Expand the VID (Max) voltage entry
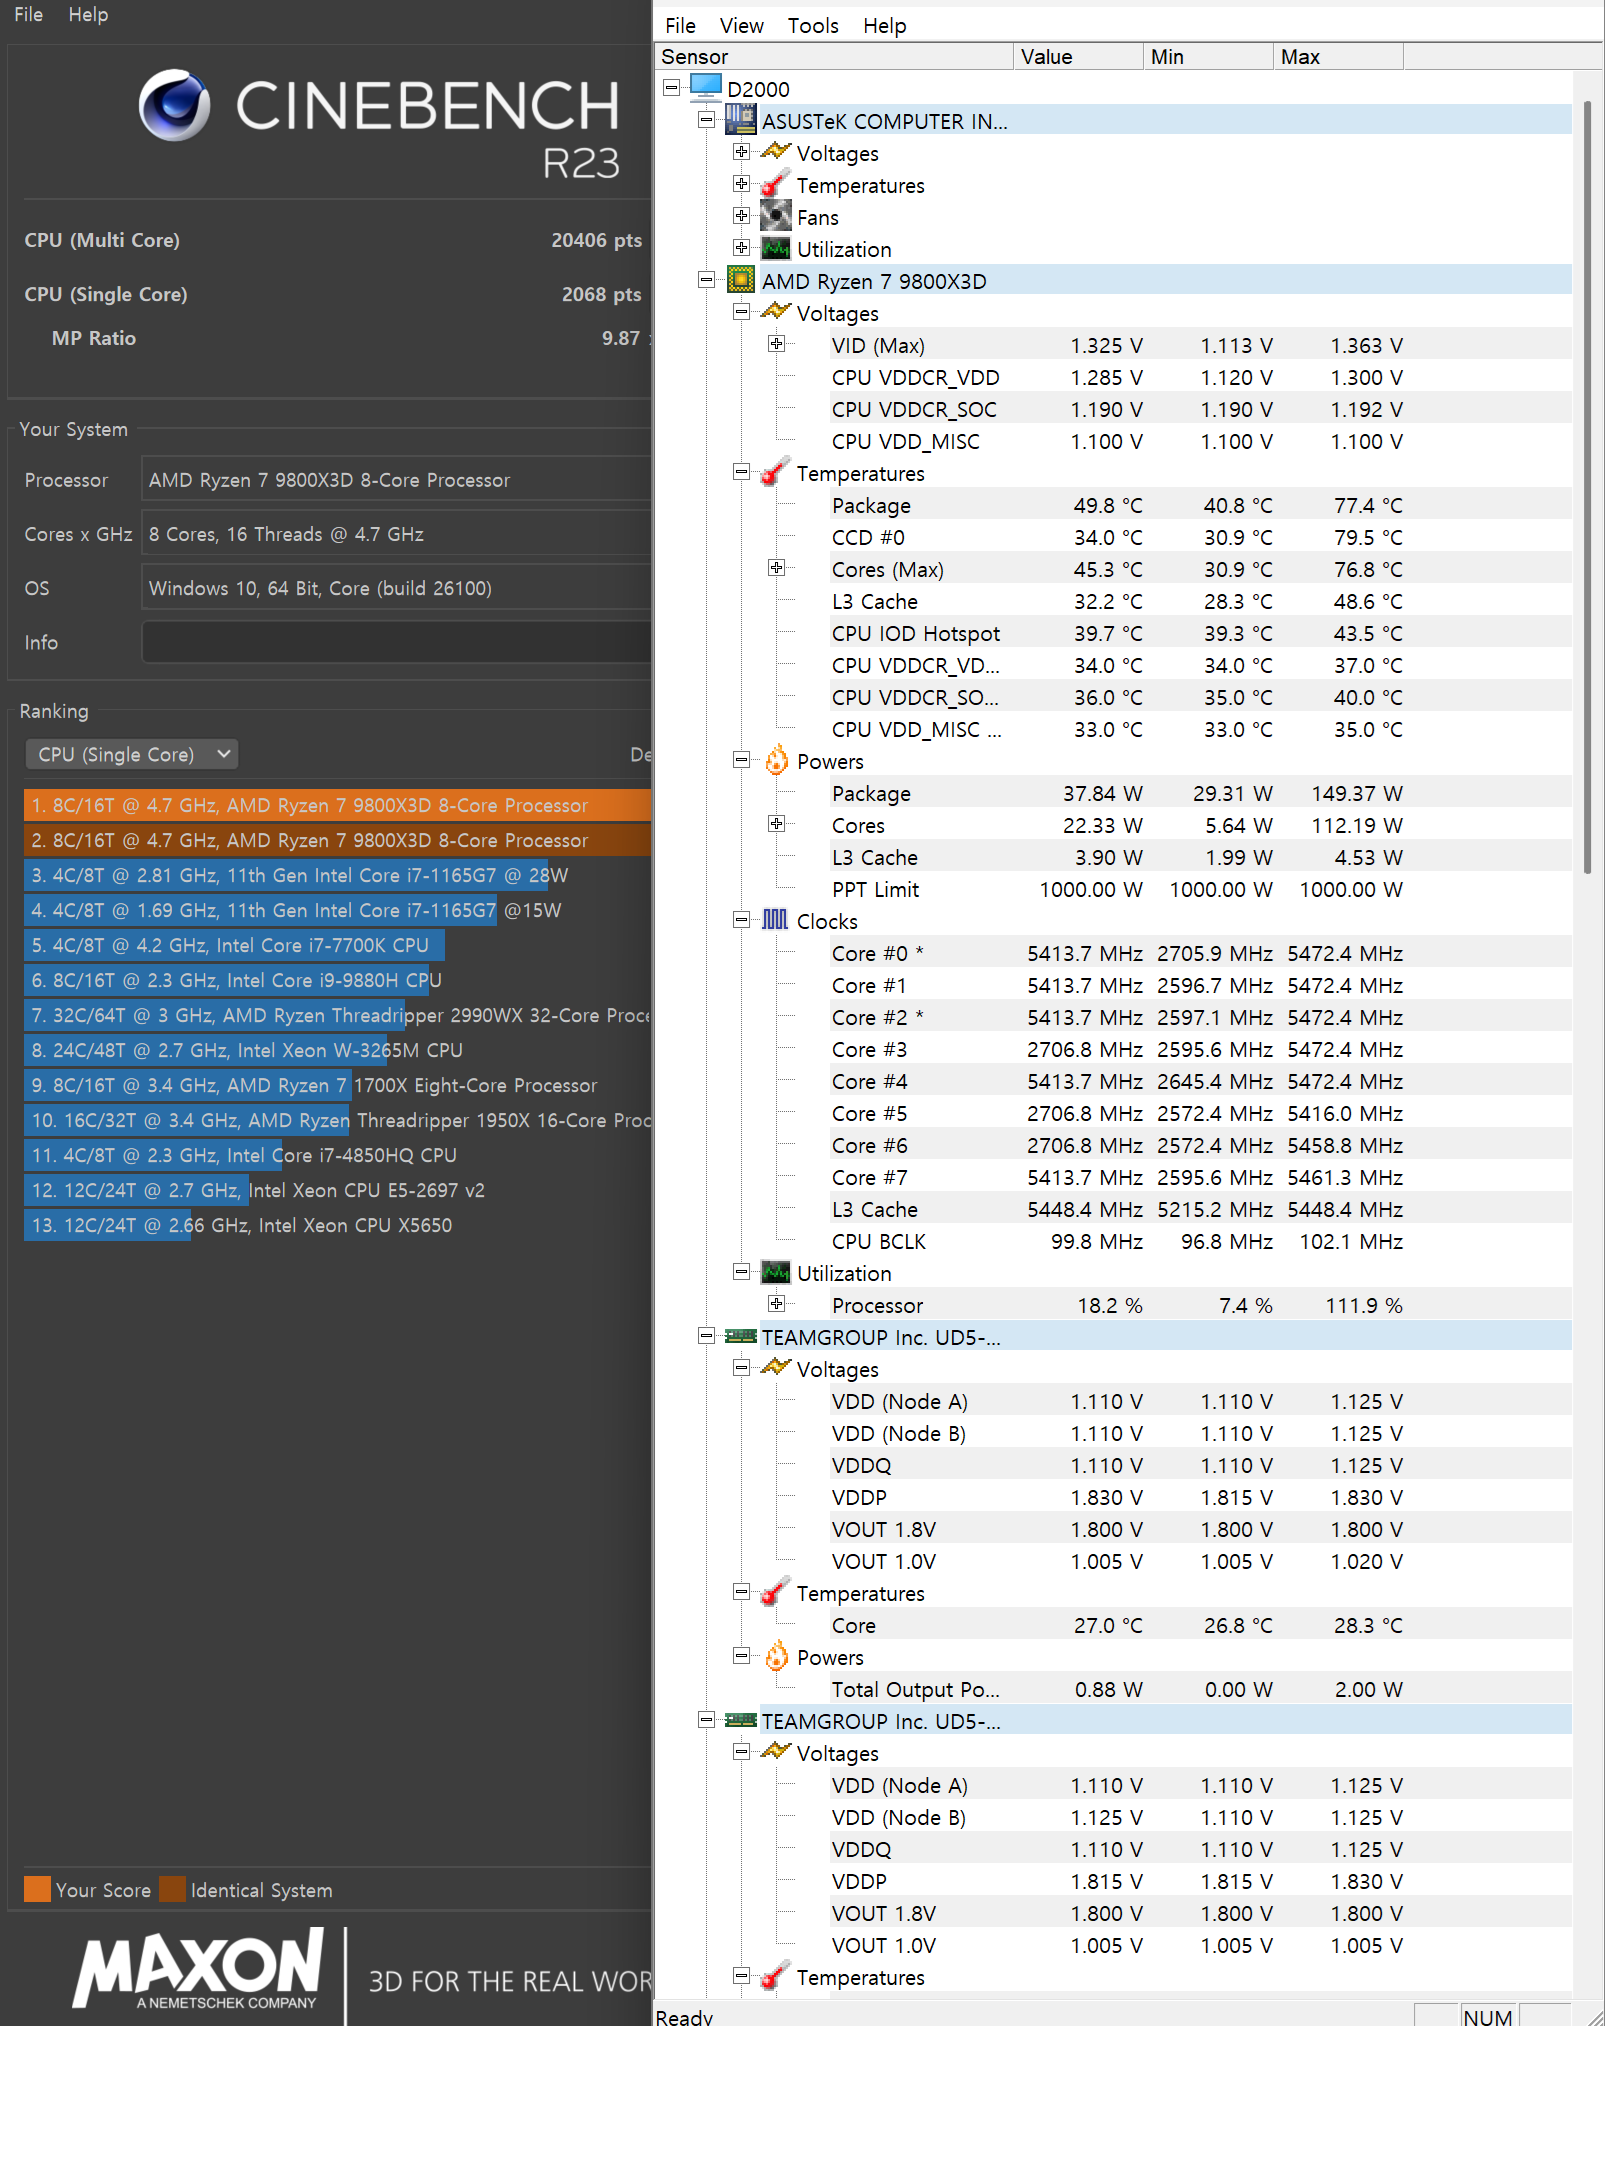The height and width of the screenshot is (2179, 1605). [776, 344]
